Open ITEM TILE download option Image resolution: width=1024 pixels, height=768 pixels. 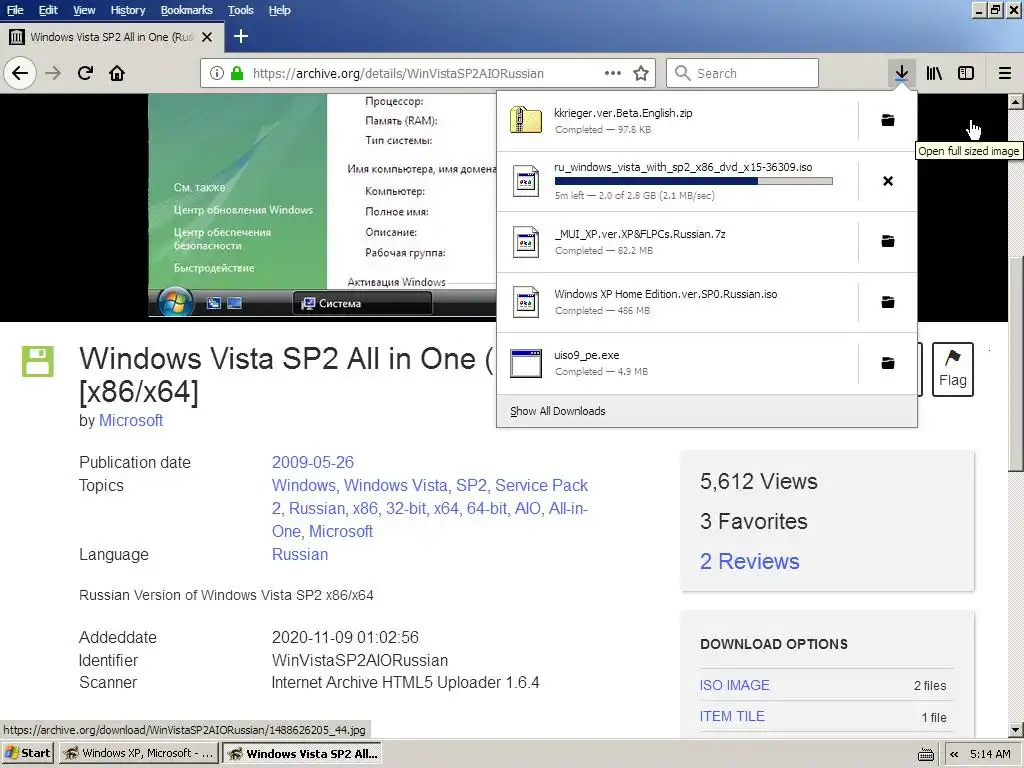[x=732, y=716]
